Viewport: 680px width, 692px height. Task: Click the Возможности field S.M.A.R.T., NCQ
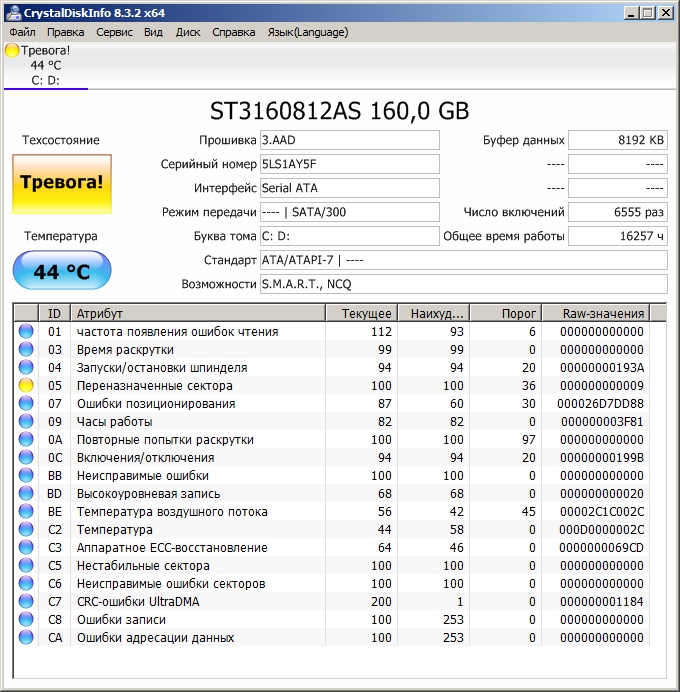pos(463,284)
